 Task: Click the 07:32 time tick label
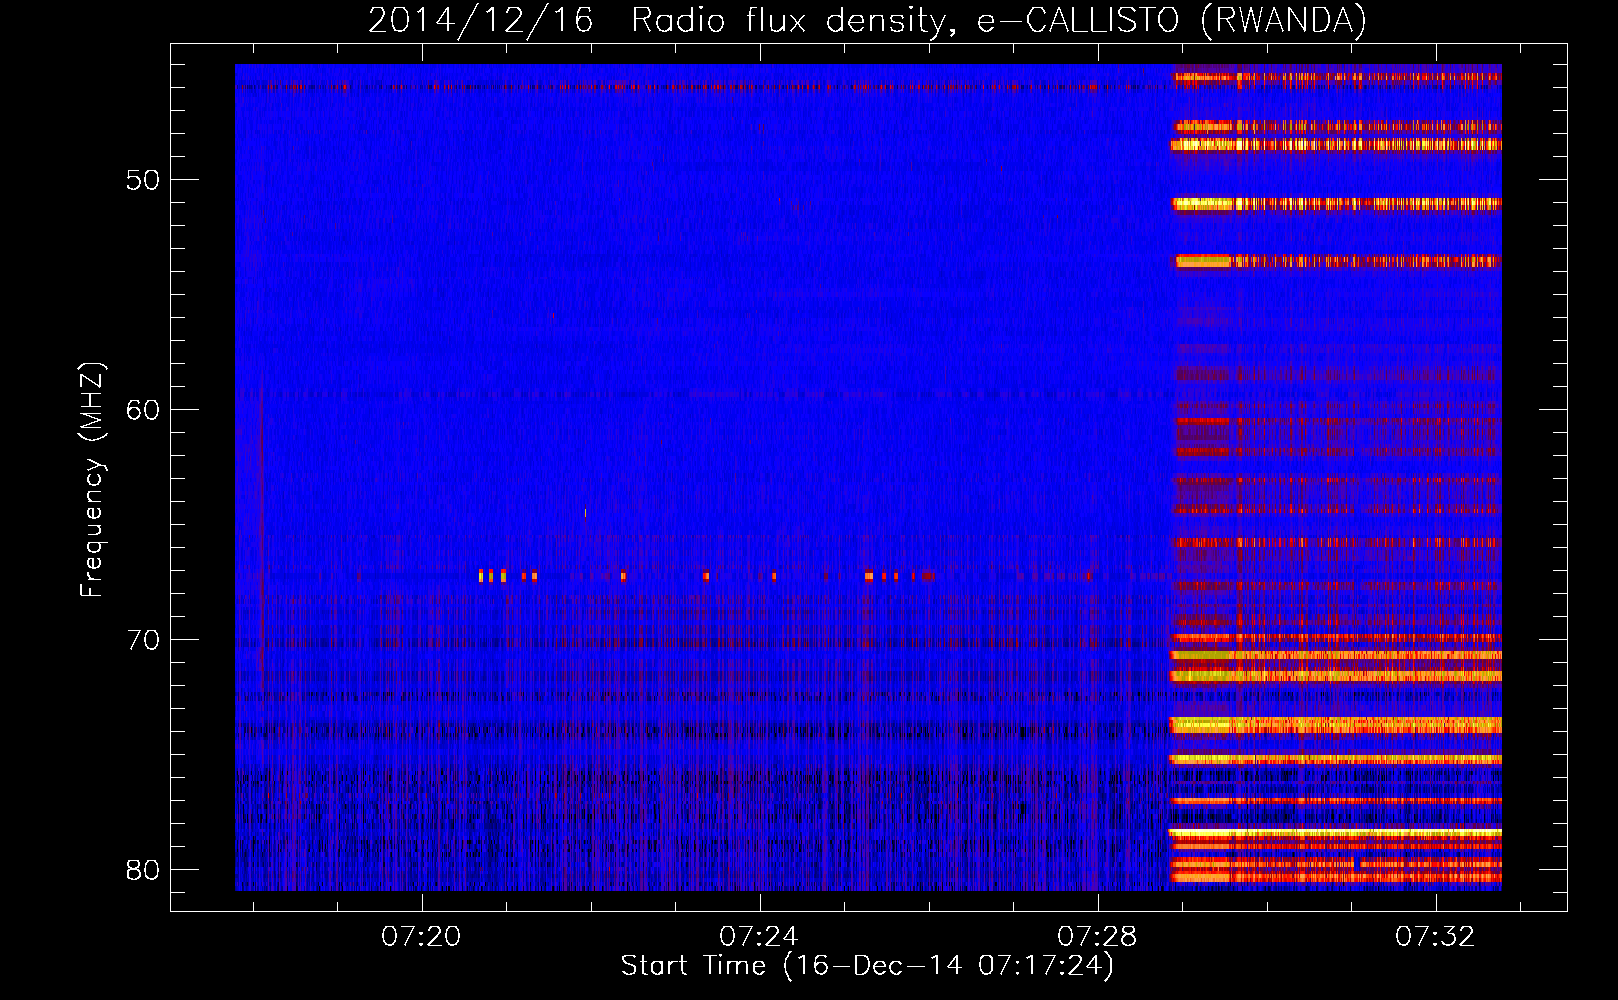tap(1435, 937)
